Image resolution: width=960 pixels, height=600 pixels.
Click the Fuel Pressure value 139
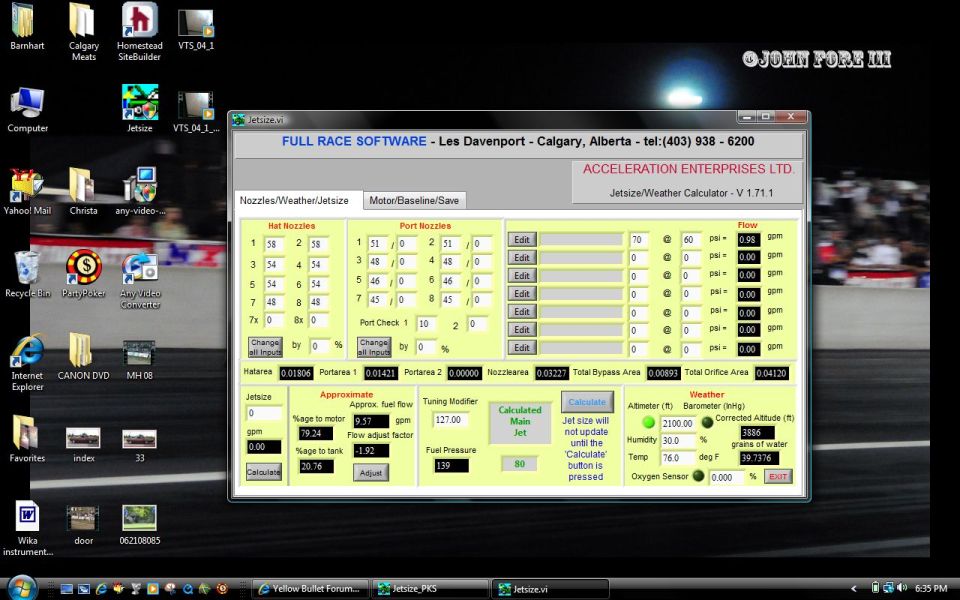451,465
